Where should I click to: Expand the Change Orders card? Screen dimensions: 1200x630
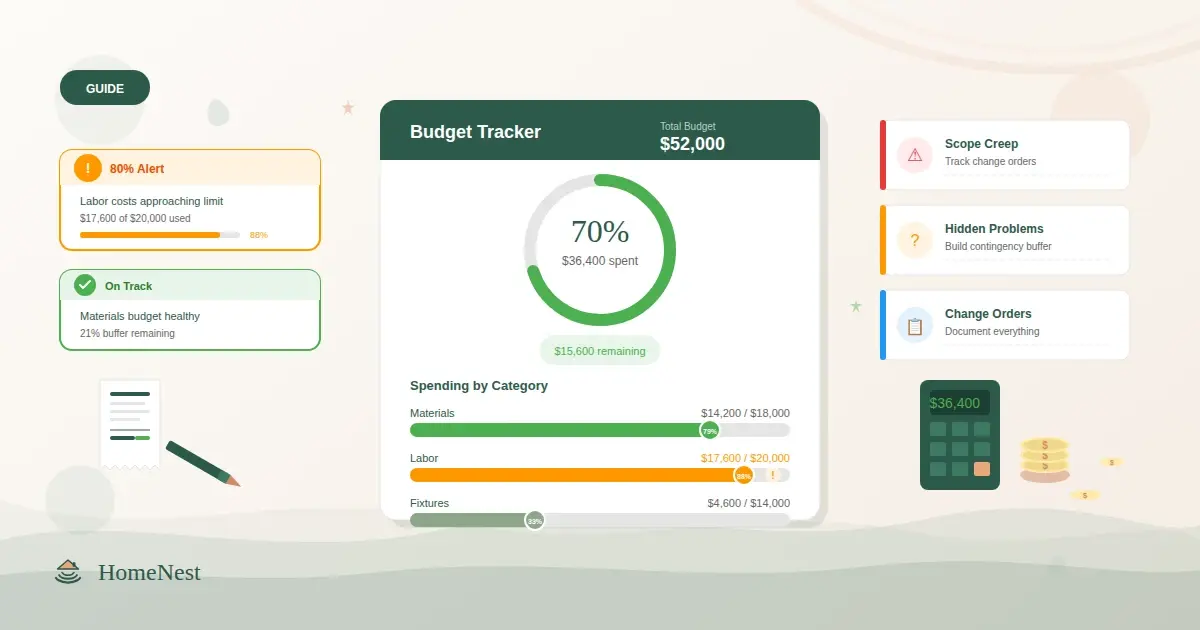1004,325
